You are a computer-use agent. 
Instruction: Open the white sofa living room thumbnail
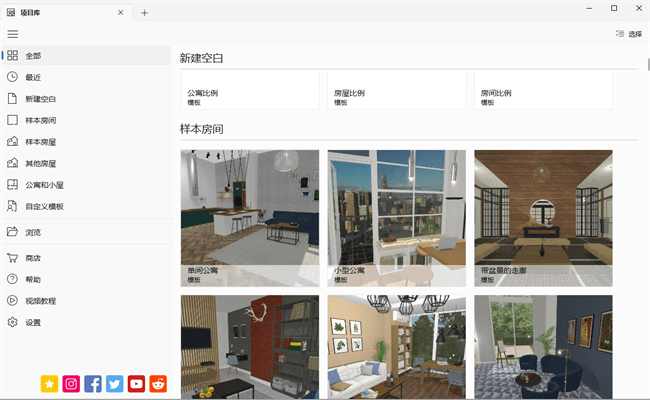coord(397,347)
